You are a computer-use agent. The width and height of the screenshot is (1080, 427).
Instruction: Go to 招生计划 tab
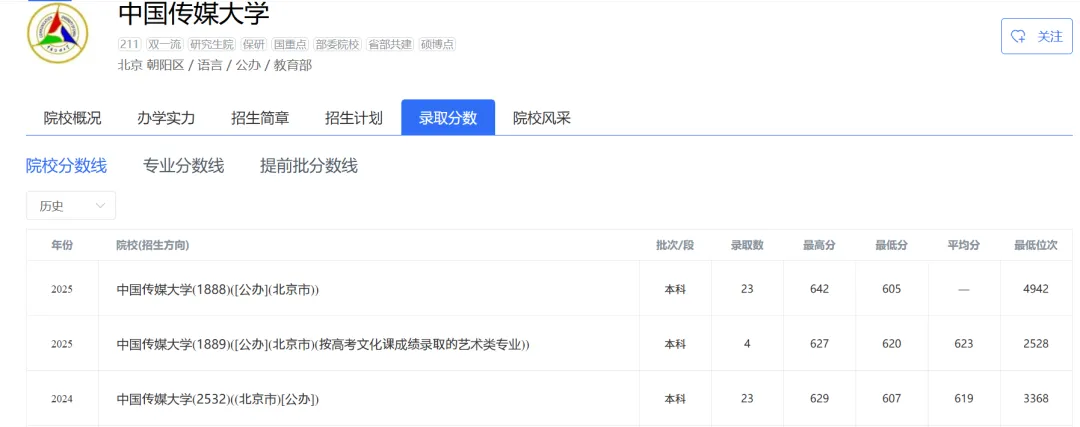[x=353, y=118]
